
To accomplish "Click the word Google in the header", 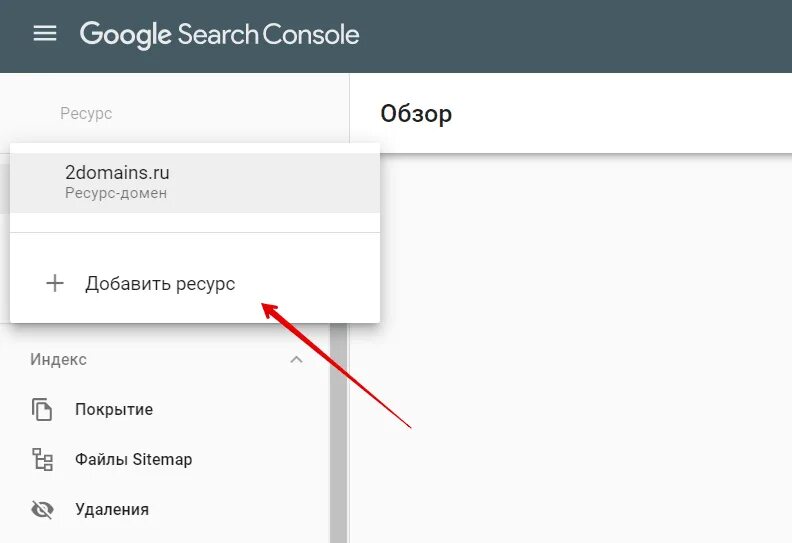I will 126,35.
